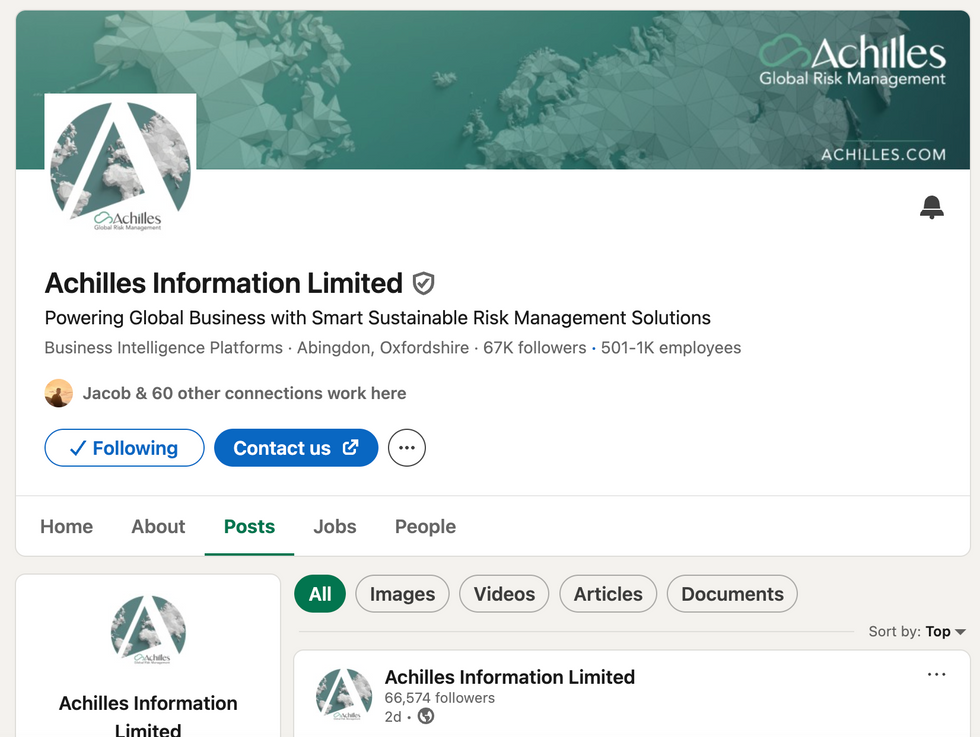Click the Achilles company logo image

[120, 167]
